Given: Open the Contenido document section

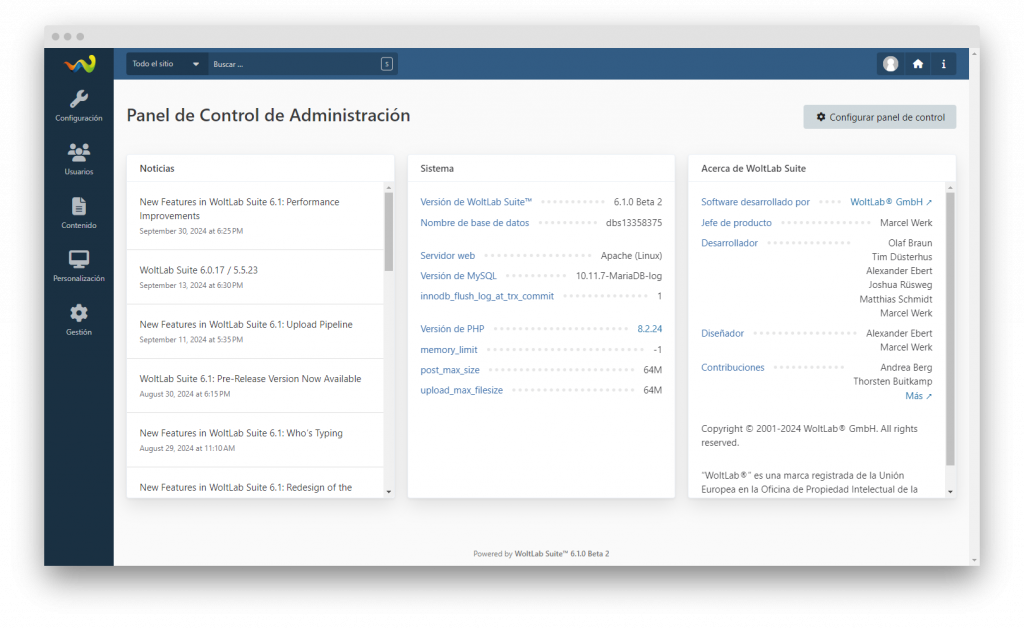Looking at the screenshot, I should 79,212.
